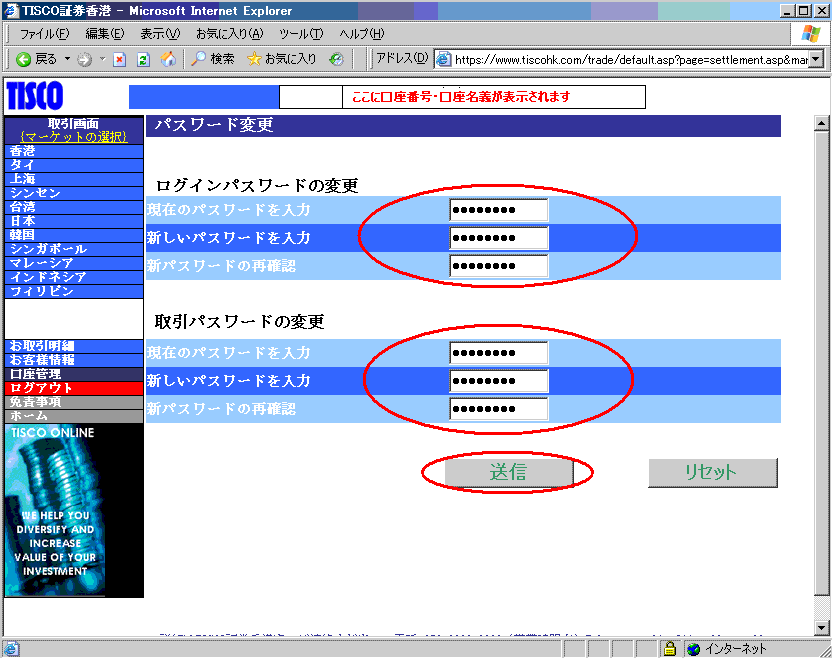
Task: Select the シンガポール market link
Action: [x=74, y=249]
